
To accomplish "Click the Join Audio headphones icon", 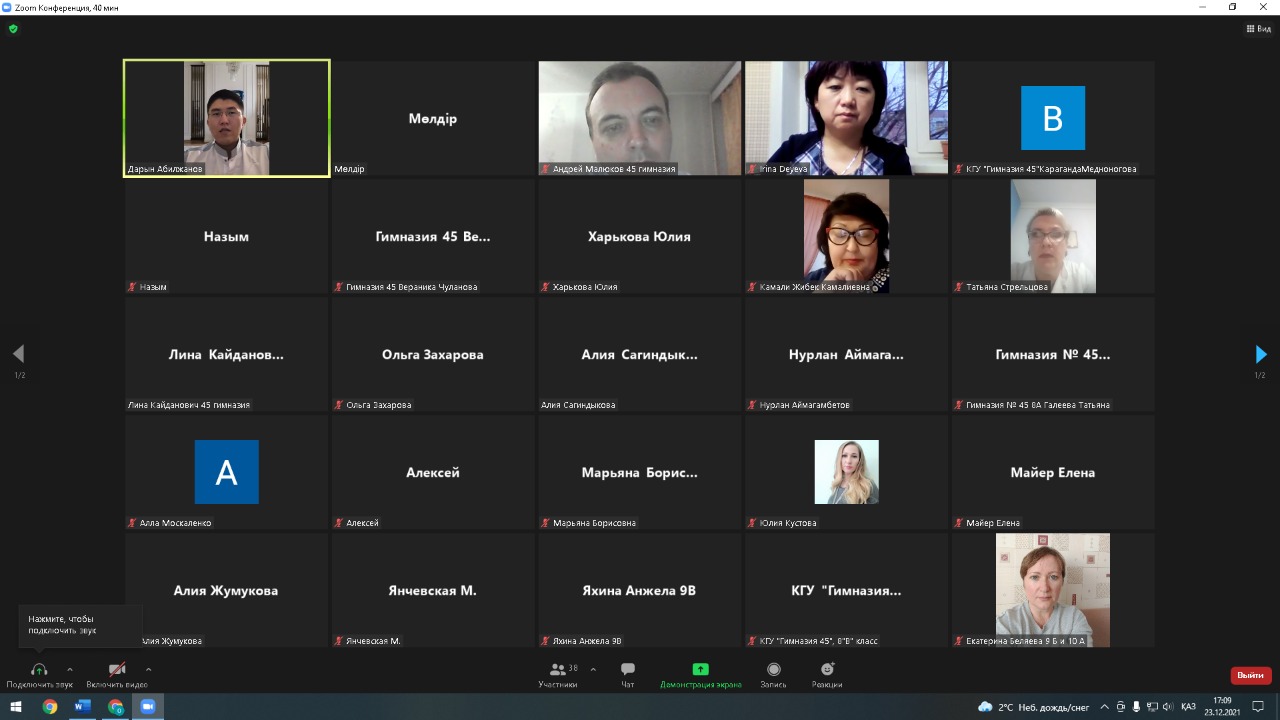I will pos(39,670).
